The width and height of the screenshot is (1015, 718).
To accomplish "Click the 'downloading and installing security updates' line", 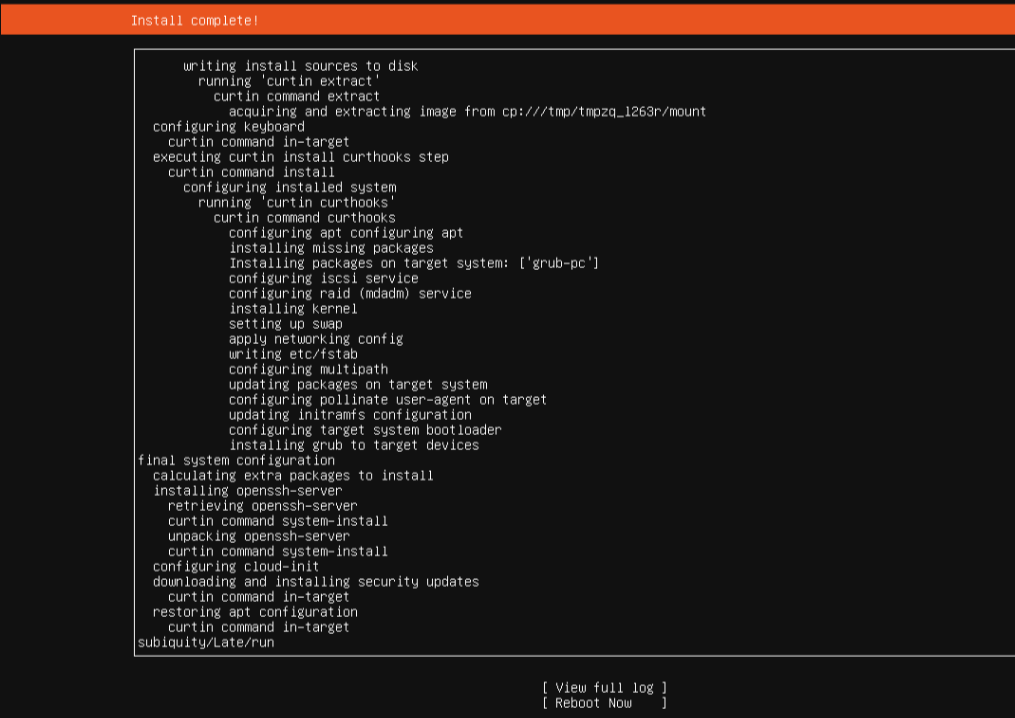I will coord(315,581).
